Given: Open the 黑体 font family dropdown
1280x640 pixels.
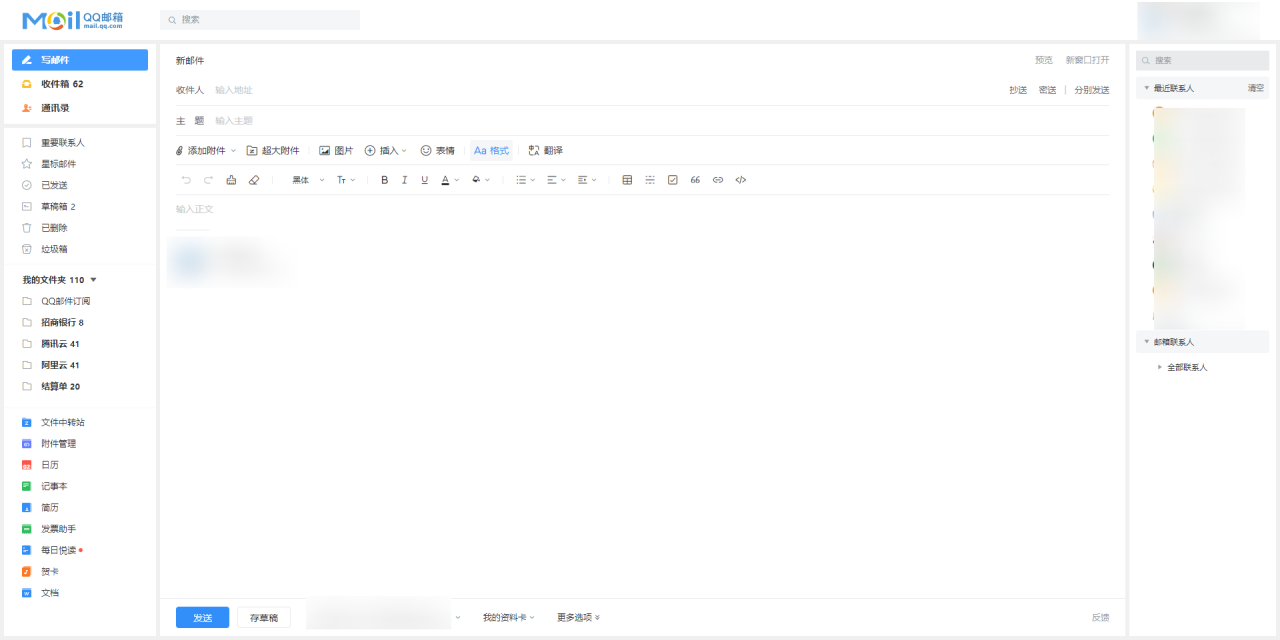Looking at the screenshot, I should tap(307, 180).
